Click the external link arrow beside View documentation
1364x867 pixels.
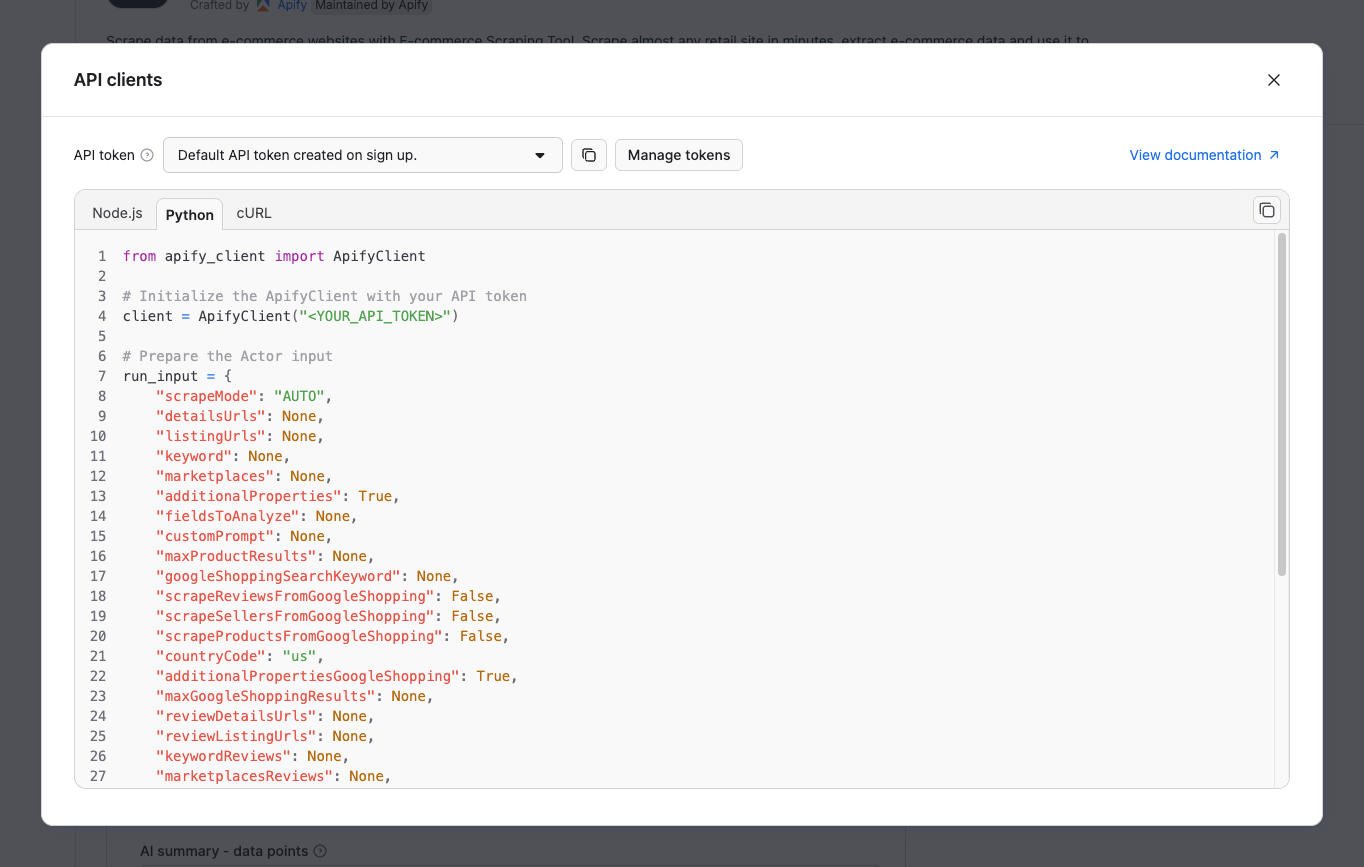pyautogui.click(x=1275, y=155)
